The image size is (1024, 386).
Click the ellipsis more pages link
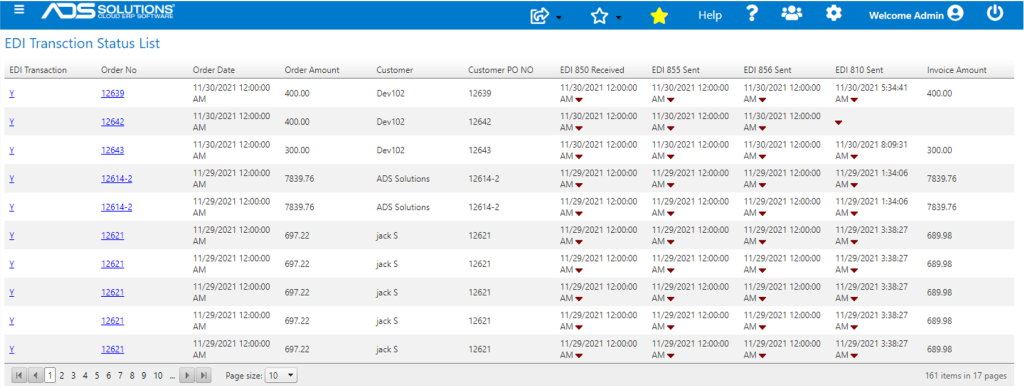click(172, 376)
